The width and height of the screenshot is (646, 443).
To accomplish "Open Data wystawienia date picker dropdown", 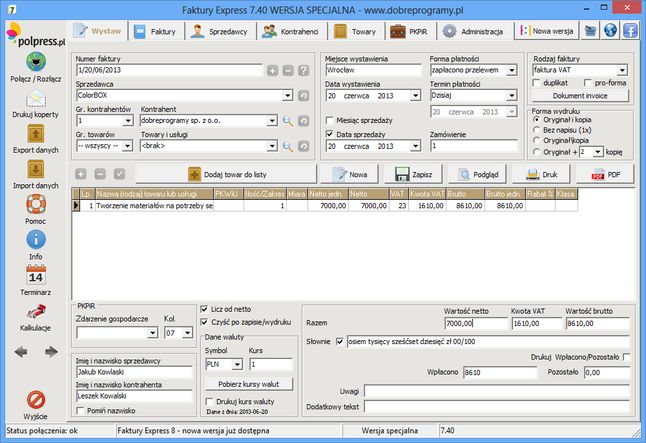I will click(x=415, y=96).
